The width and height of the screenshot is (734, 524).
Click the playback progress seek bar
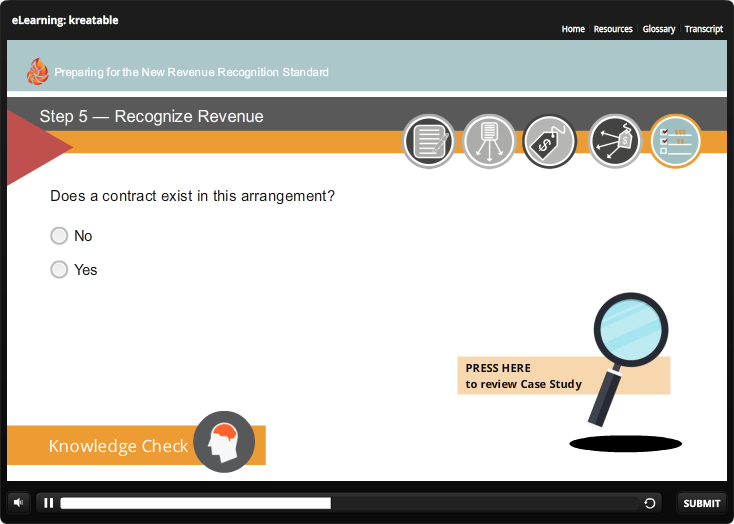coord(348,503)
